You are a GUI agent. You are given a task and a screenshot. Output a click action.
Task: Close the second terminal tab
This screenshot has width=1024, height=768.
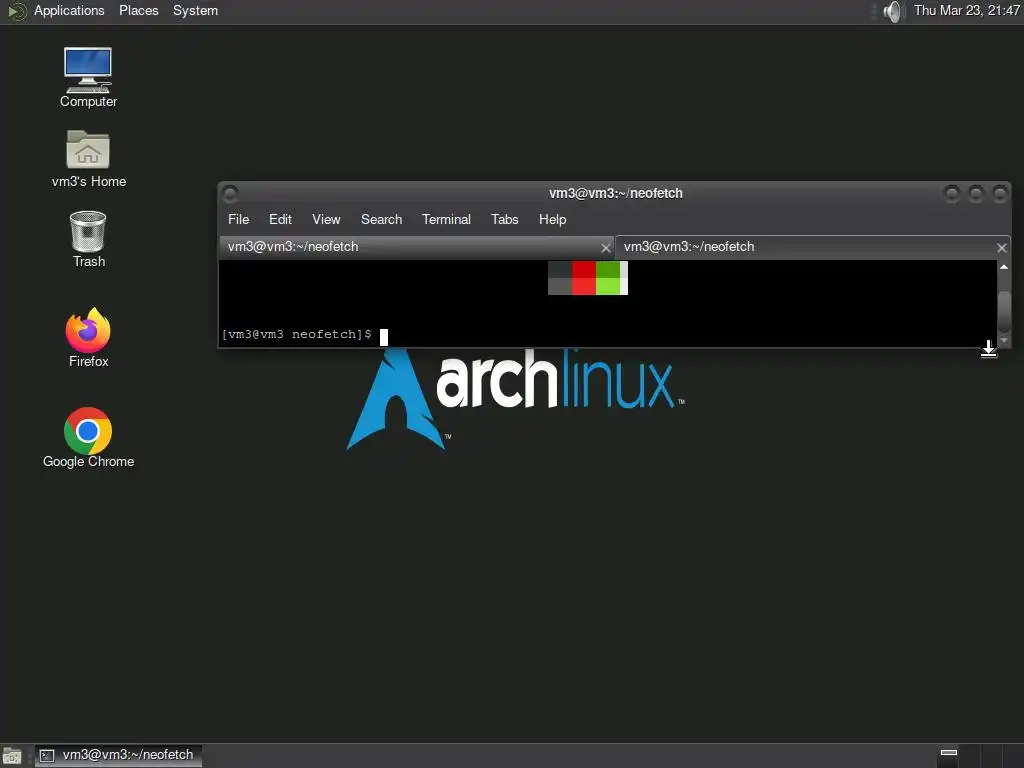[x=1002, y=248]
